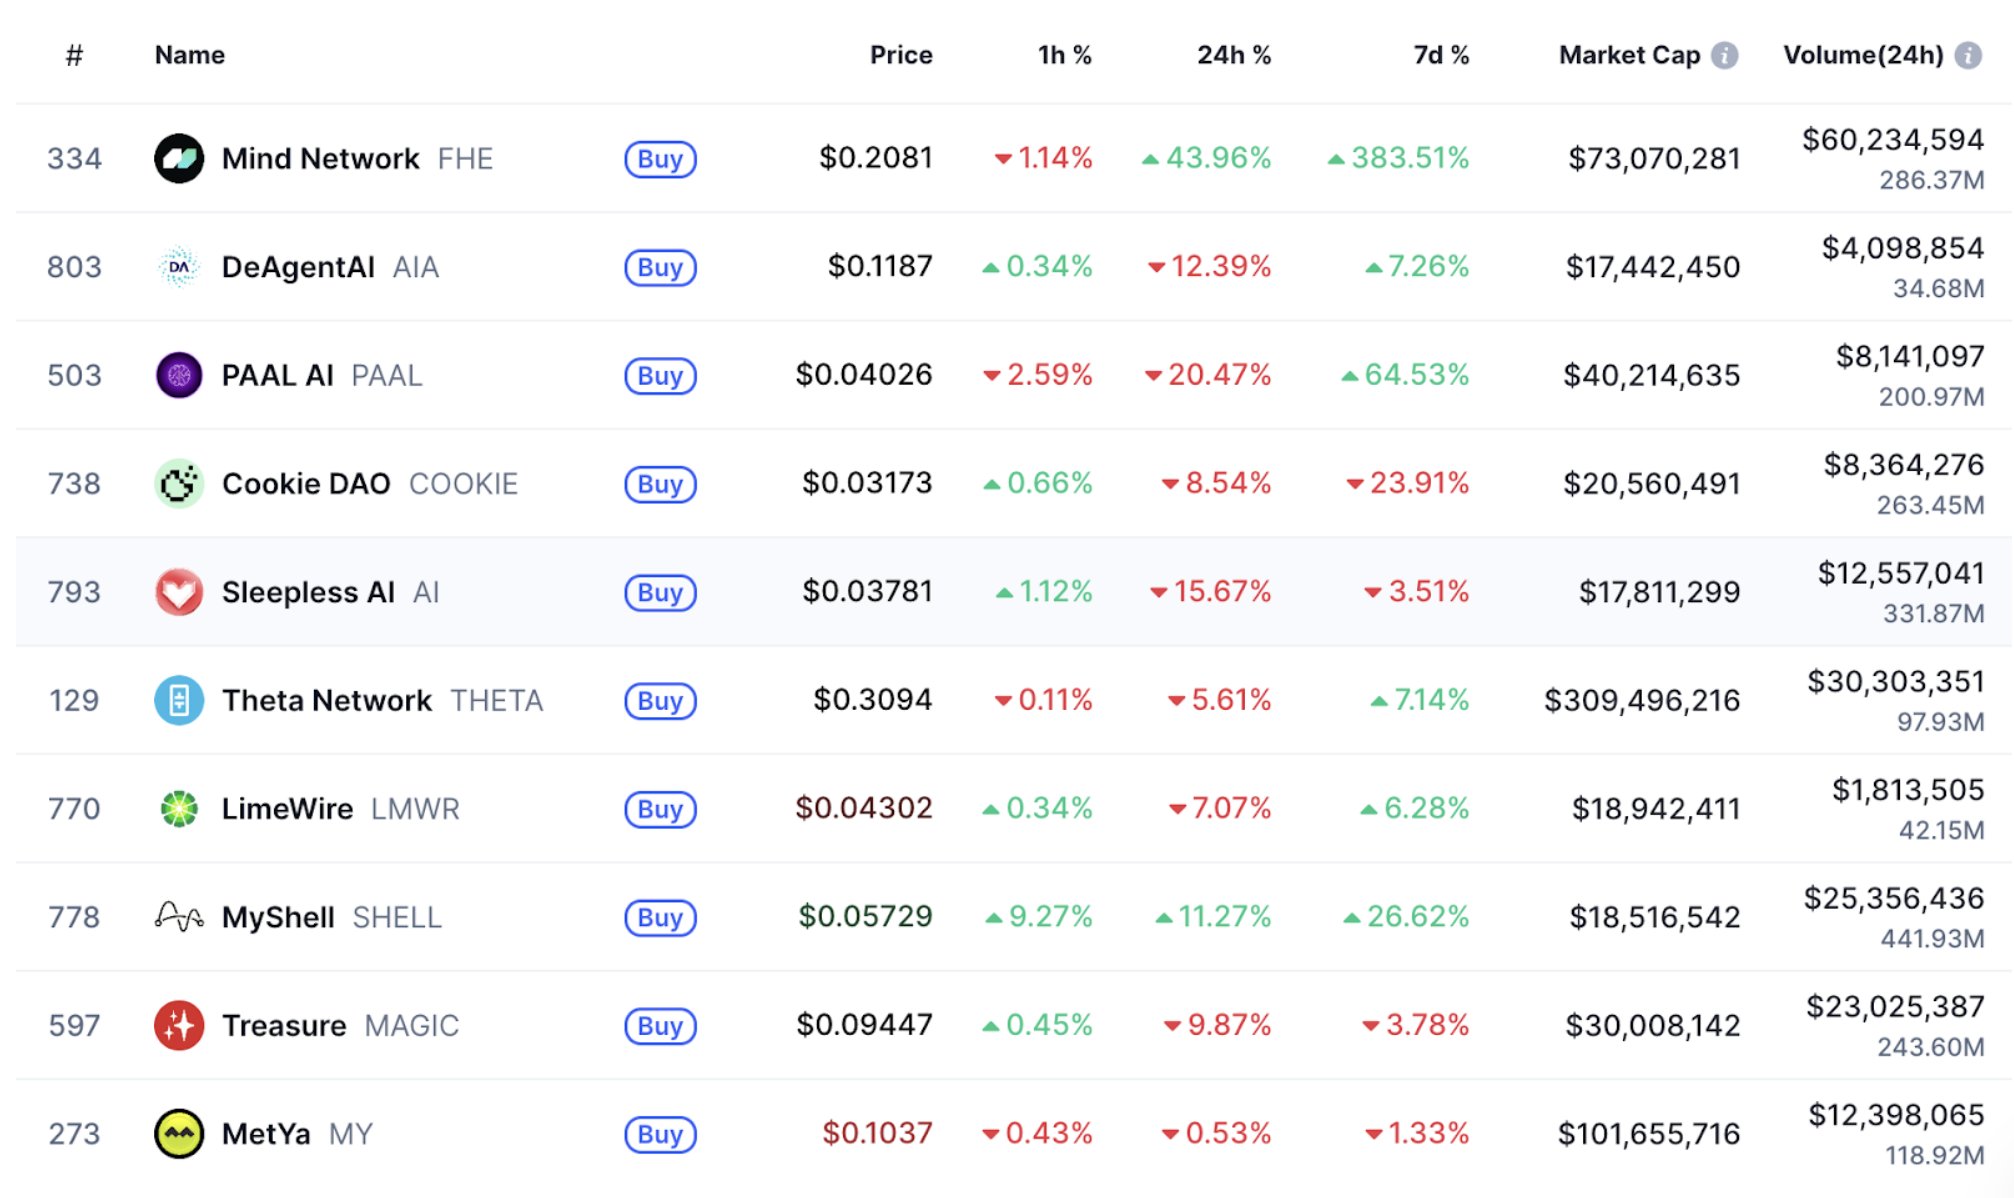Click the Sleepless AI heart logo

[179, 592]
